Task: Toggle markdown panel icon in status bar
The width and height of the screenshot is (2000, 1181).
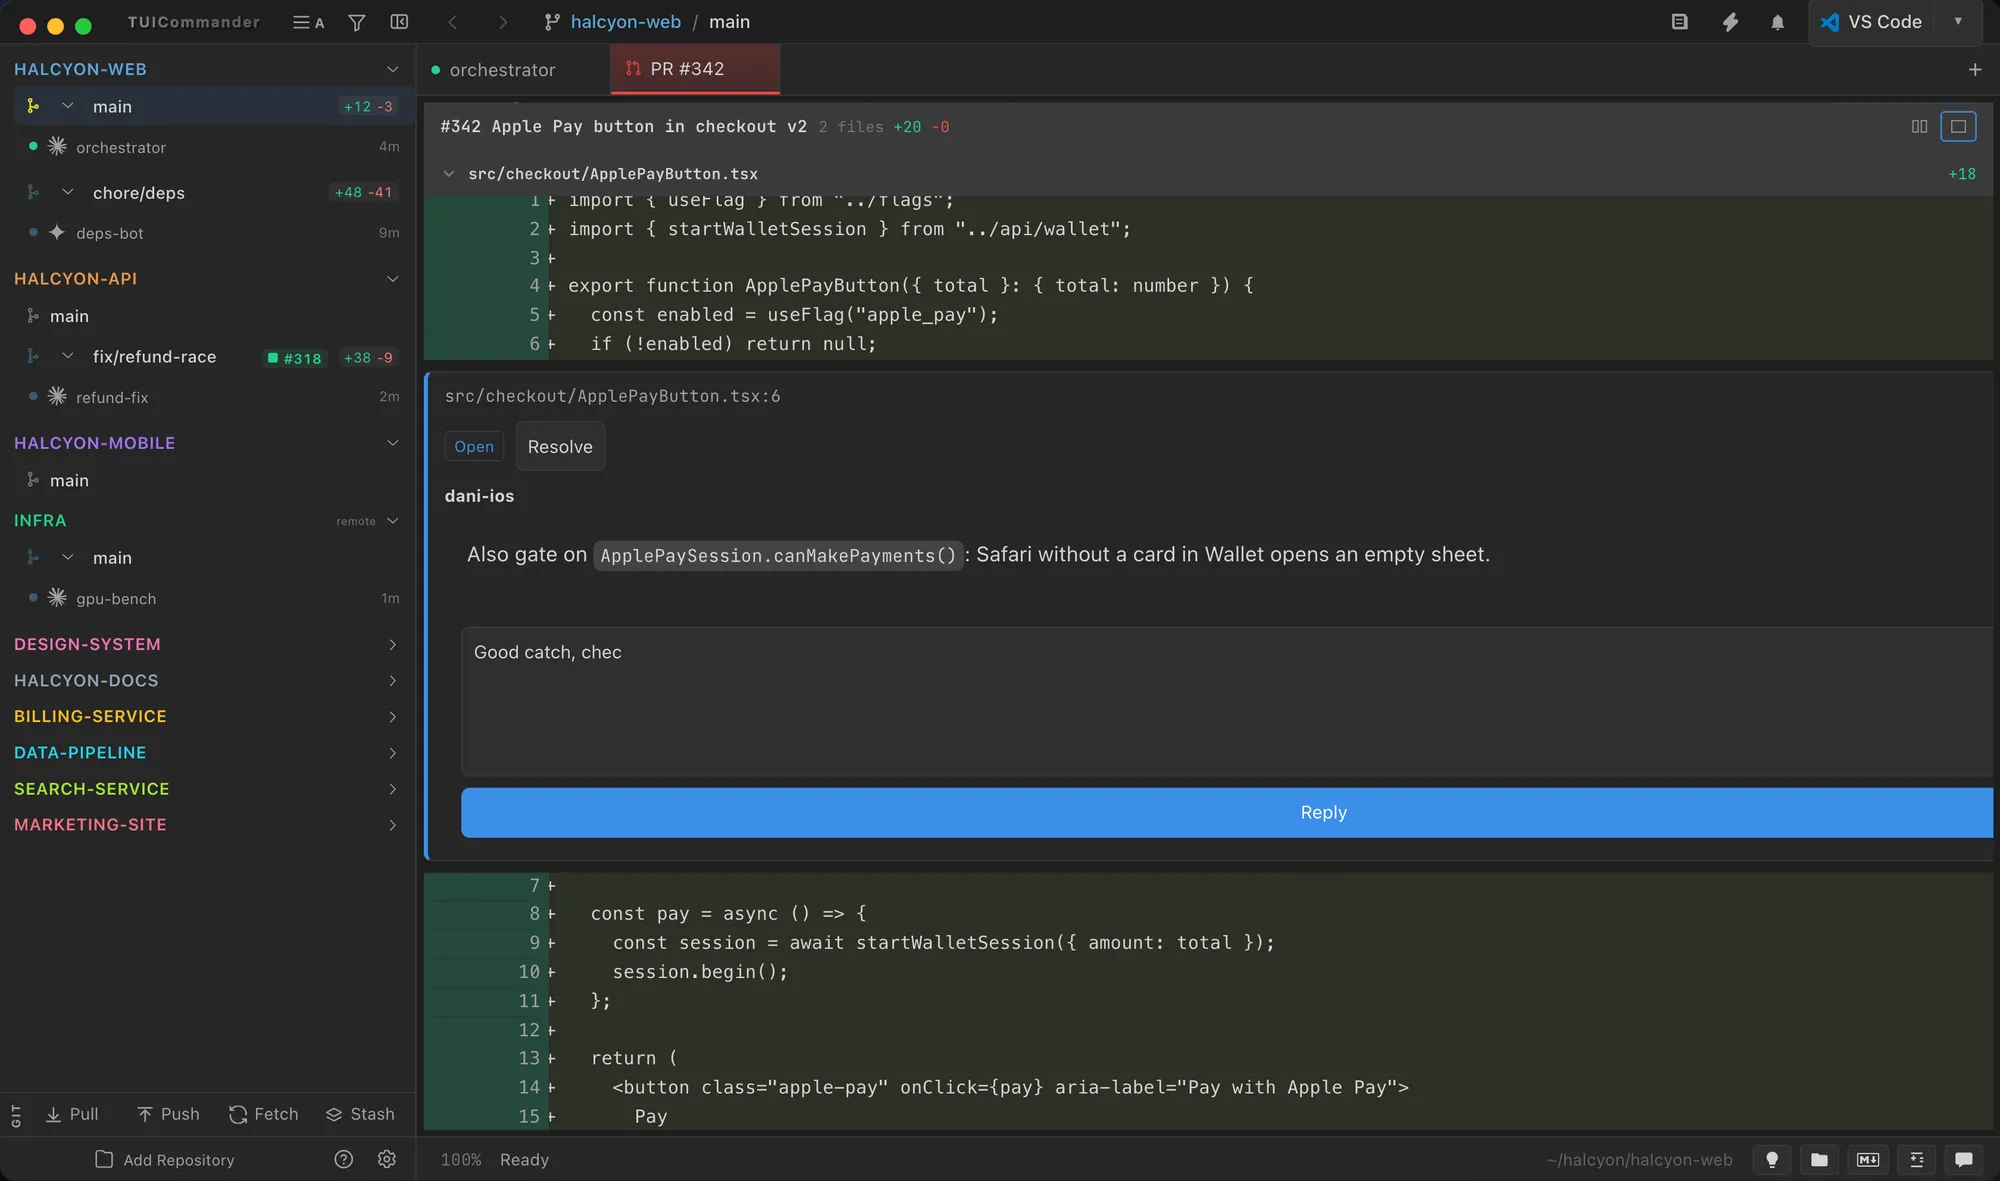Action: pos(1868,1160)
